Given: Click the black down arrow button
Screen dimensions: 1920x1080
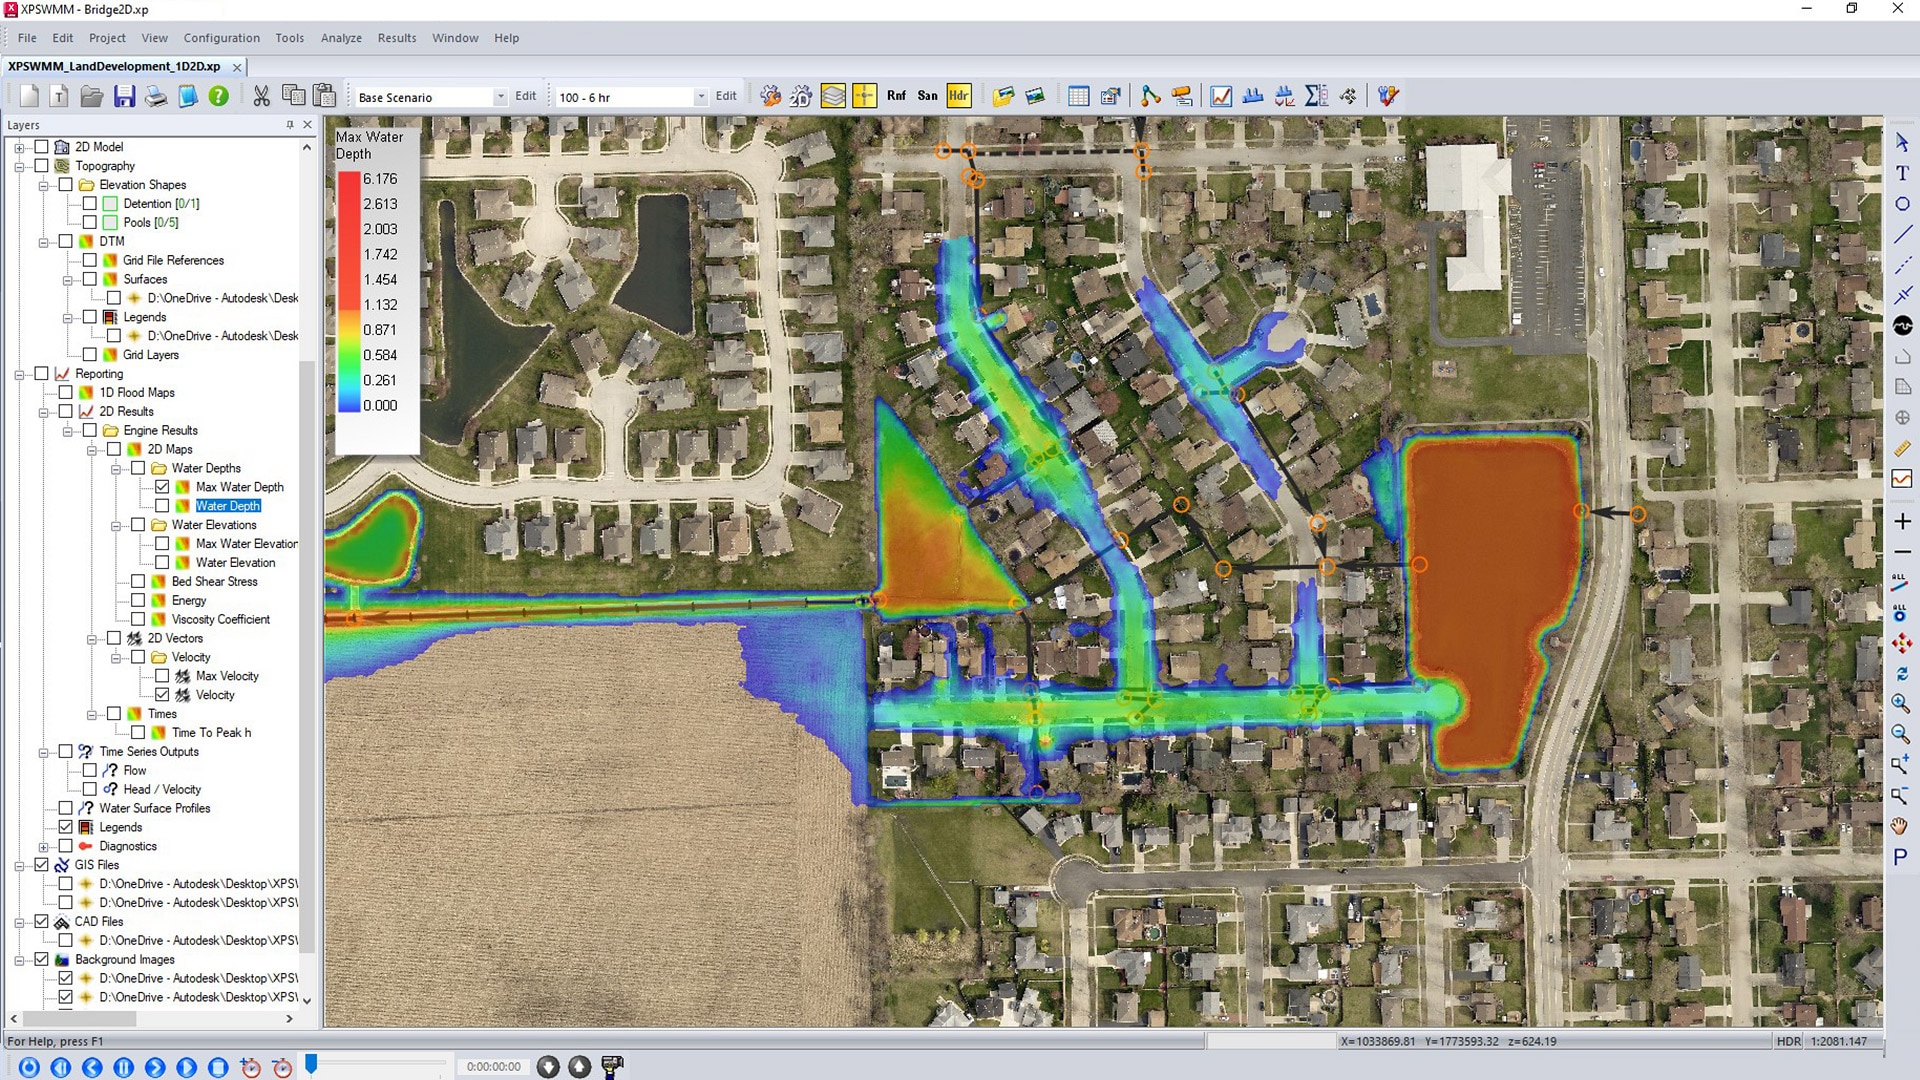Looking at the screenshot, I should click(x=548, y=1067).
